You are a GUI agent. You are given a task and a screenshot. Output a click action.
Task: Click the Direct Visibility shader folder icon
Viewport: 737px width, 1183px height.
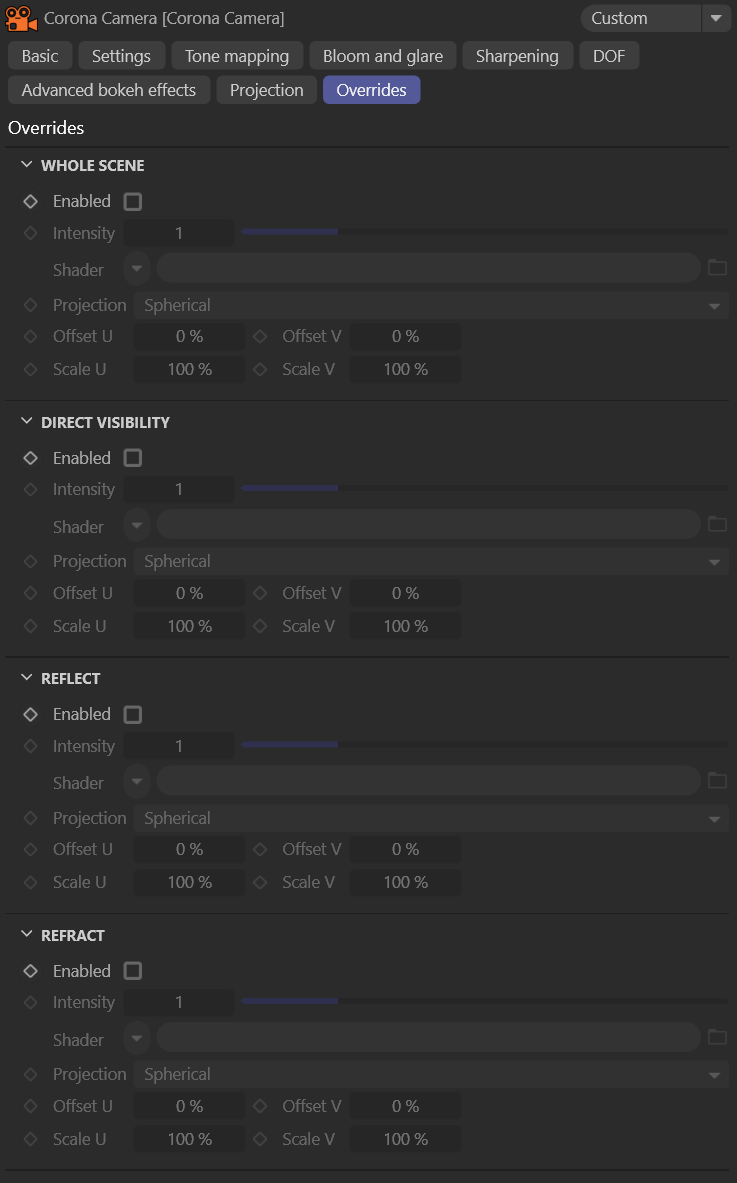717,524
